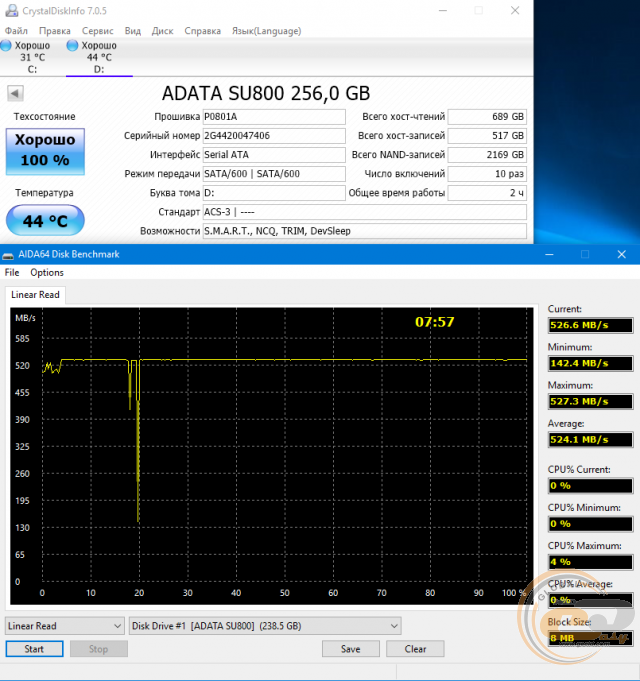Screen dimensions: 640x681
Task: Click the Block Size value 8 MB
Action: pyautogui.click(x=591, y=638)
